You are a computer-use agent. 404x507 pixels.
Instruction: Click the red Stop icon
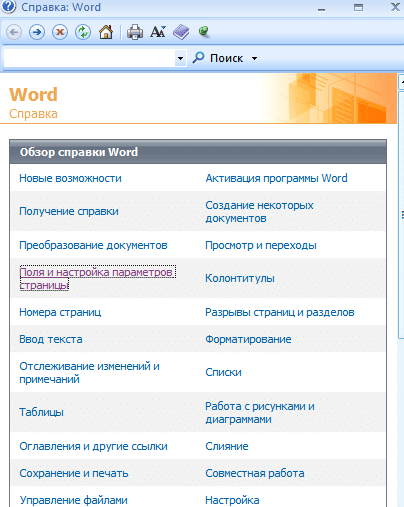click(x=60, y=32)
